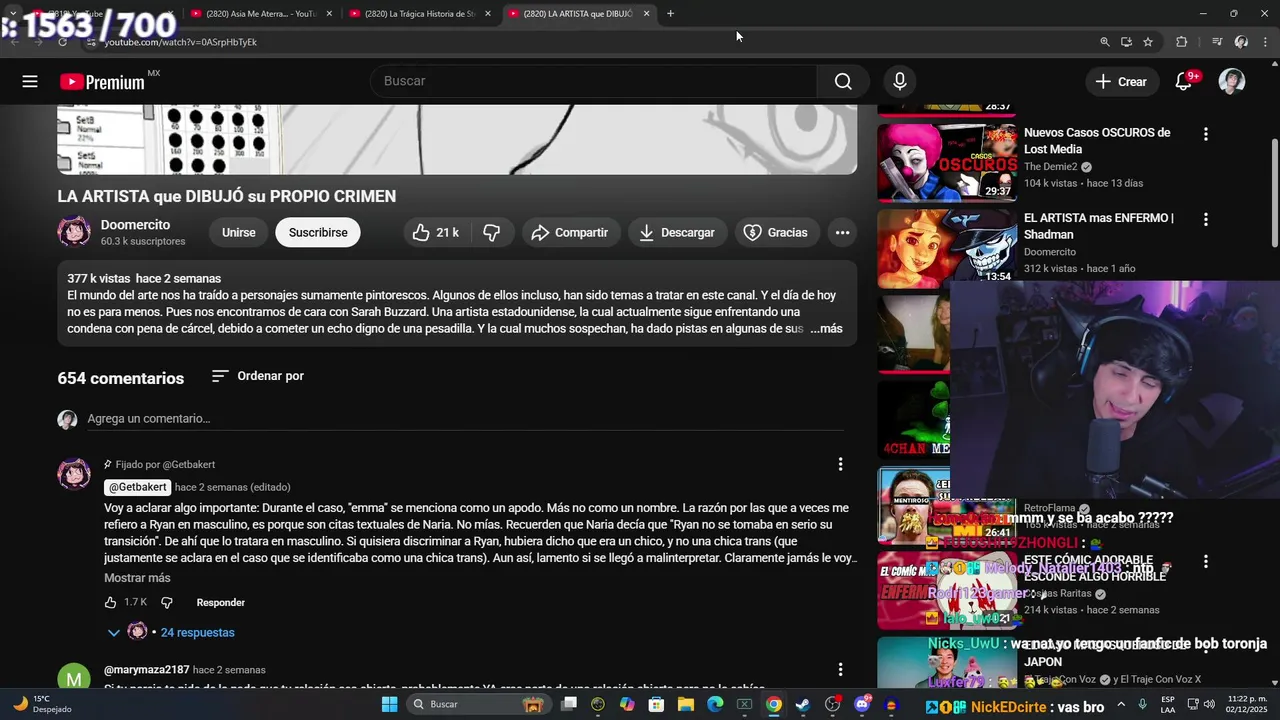This screenshot has height=720, width=1280.
Task: Open Task View on the taskbar
Action: pos(569,704)
